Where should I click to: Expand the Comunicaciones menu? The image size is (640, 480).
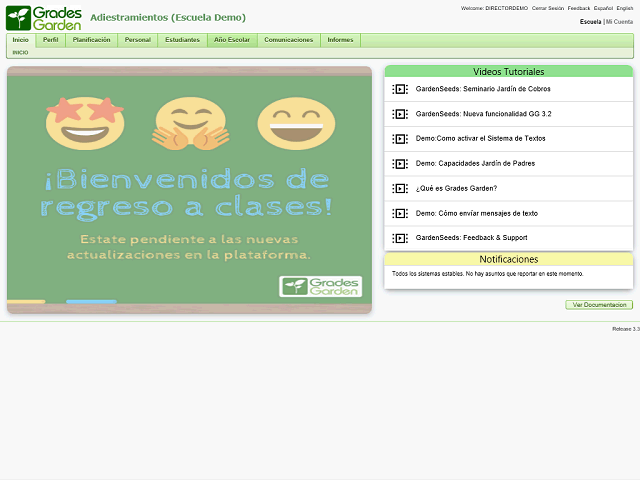pos(288,40)
